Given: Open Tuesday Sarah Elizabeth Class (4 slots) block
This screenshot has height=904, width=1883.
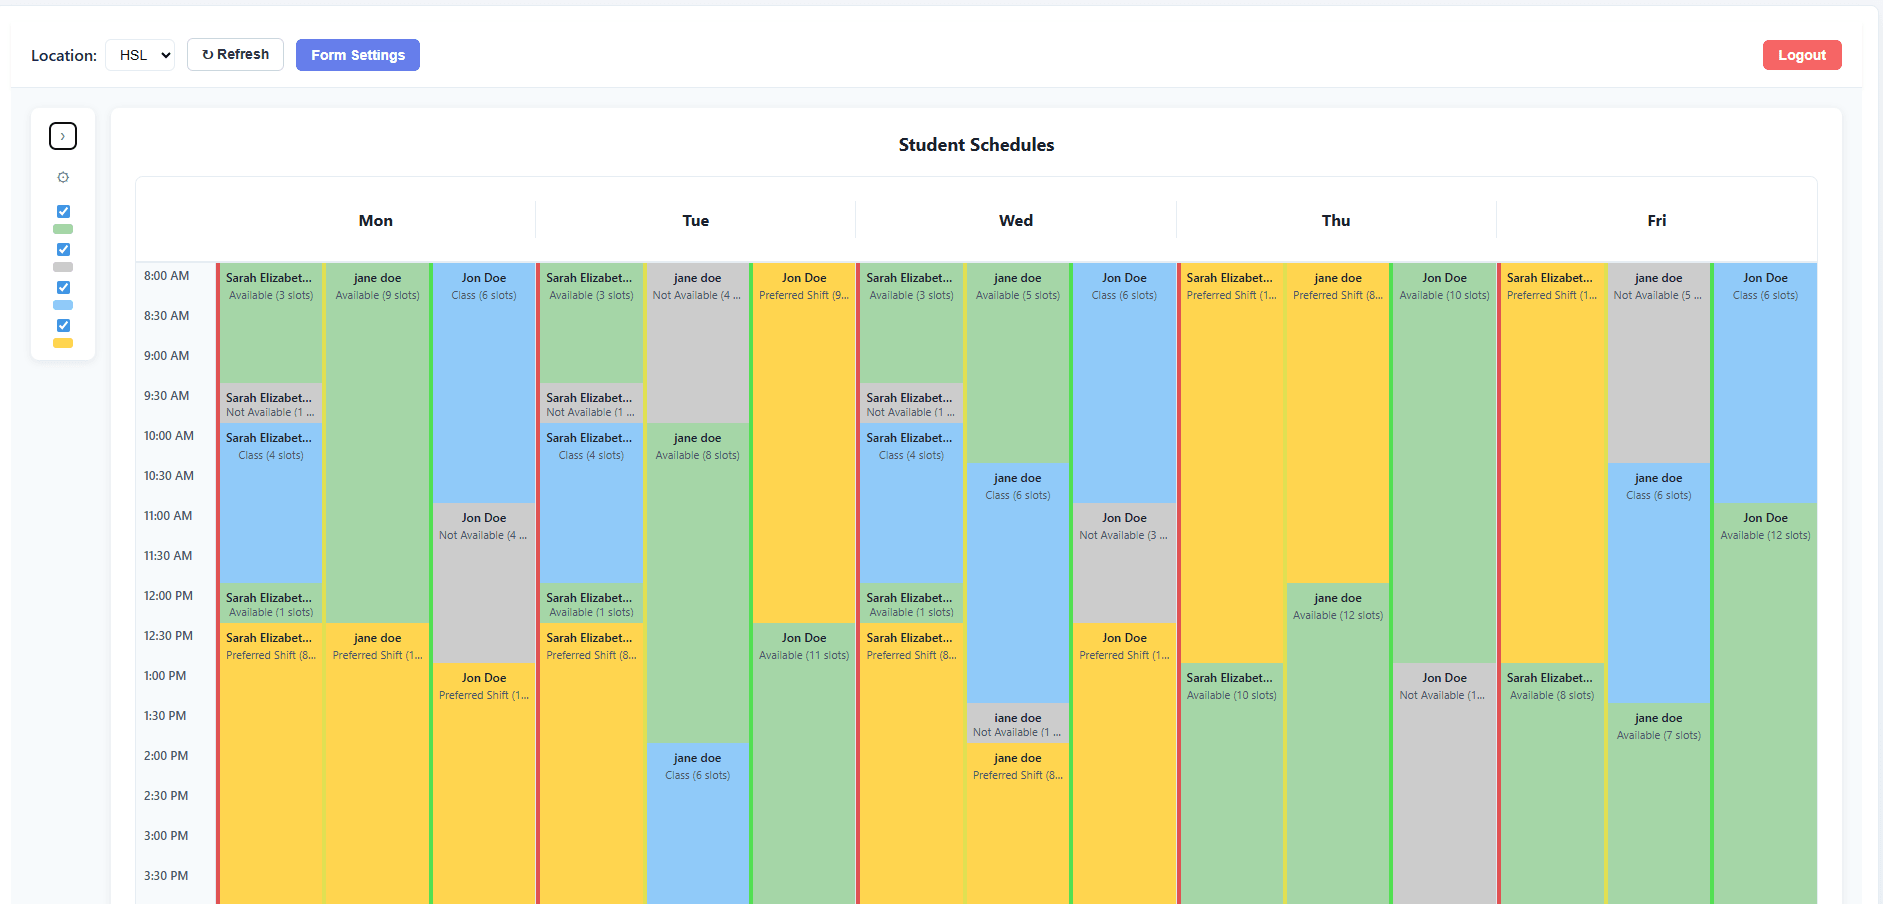Looking at the screenshot, I should [591, 503].
